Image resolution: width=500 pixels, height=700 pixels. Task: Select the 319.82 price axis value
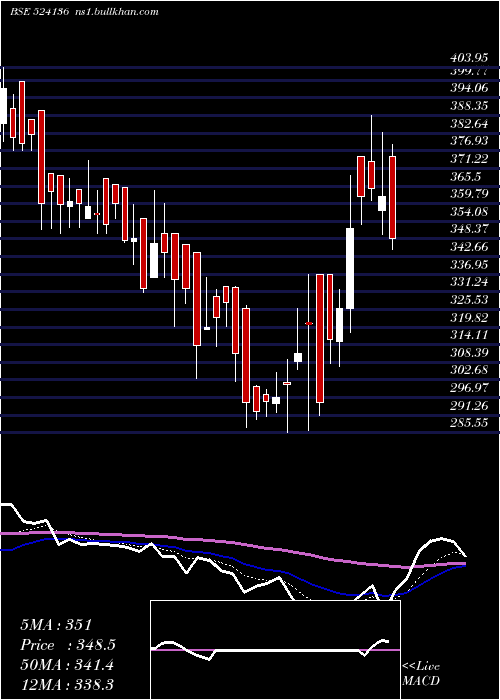coord(469,317)
